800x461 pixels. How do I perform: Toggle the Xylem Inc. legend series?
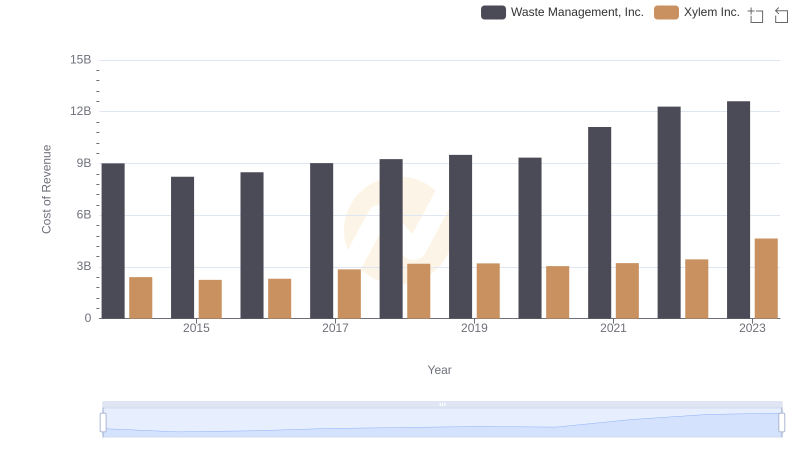(x=697, y=12)
